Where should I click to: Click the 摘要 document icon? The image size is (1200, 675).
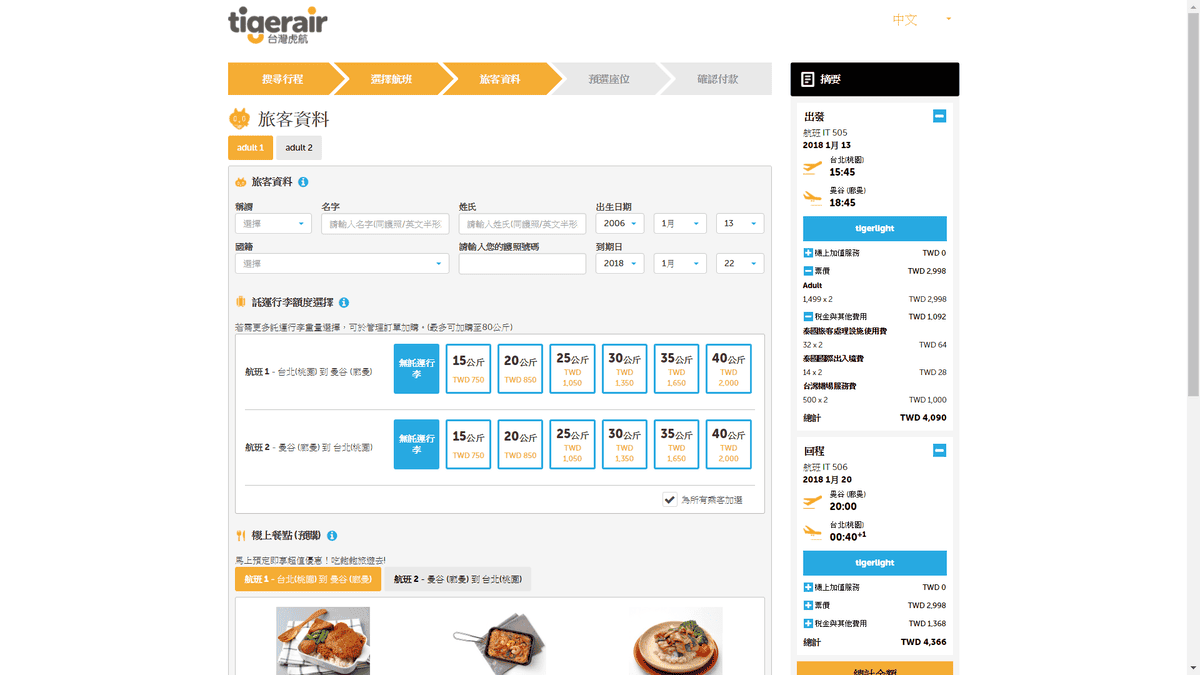[808, 79]
